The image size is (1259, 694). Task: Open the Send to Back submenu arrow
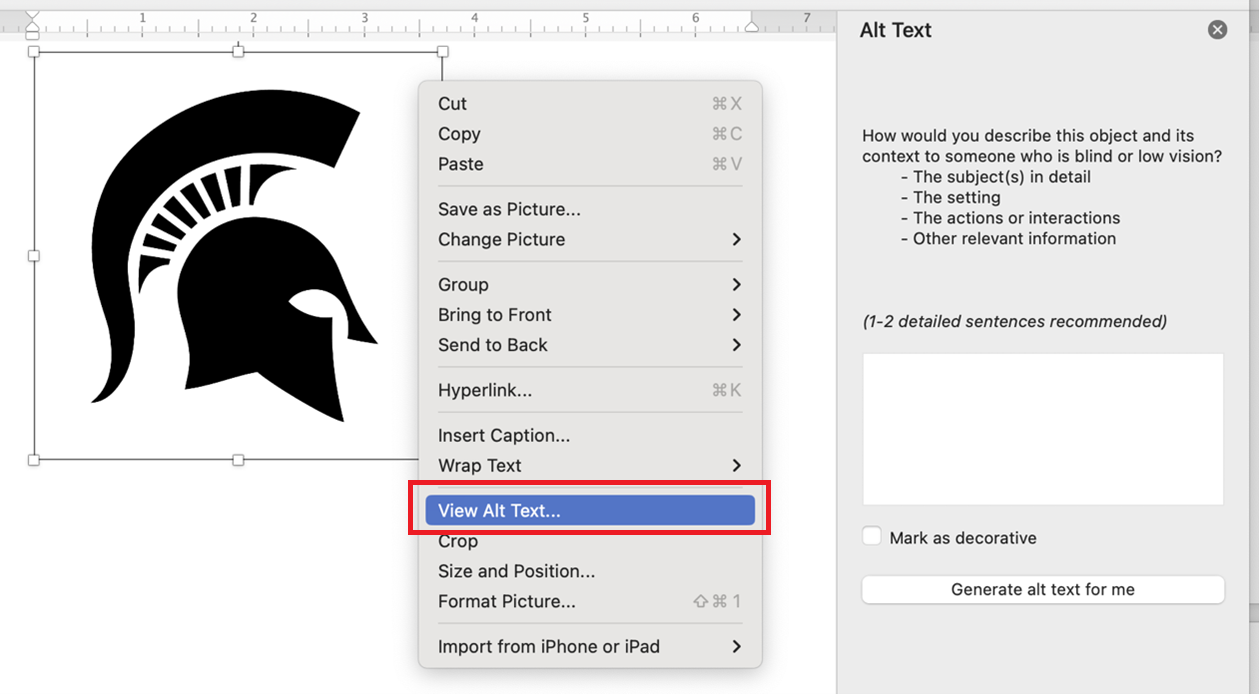736,344
